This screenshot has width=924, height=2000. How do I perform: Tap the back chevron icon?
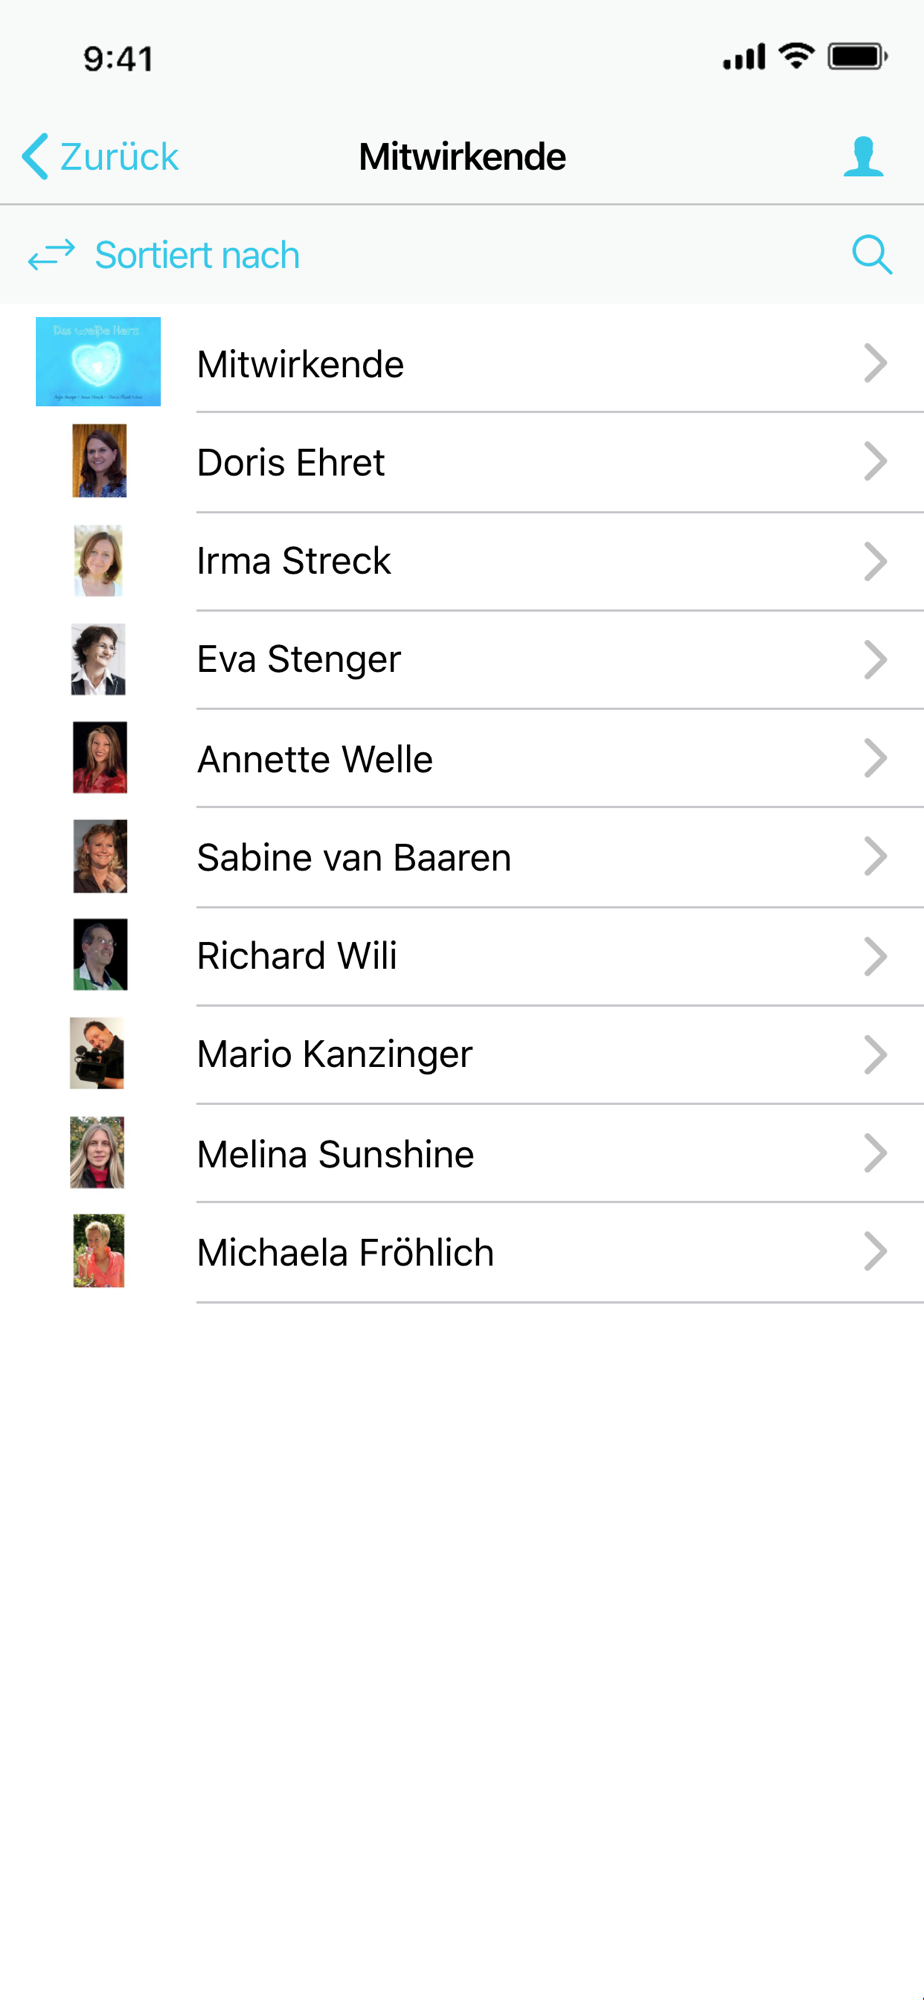pyautogui.click(x=35, y=157)
